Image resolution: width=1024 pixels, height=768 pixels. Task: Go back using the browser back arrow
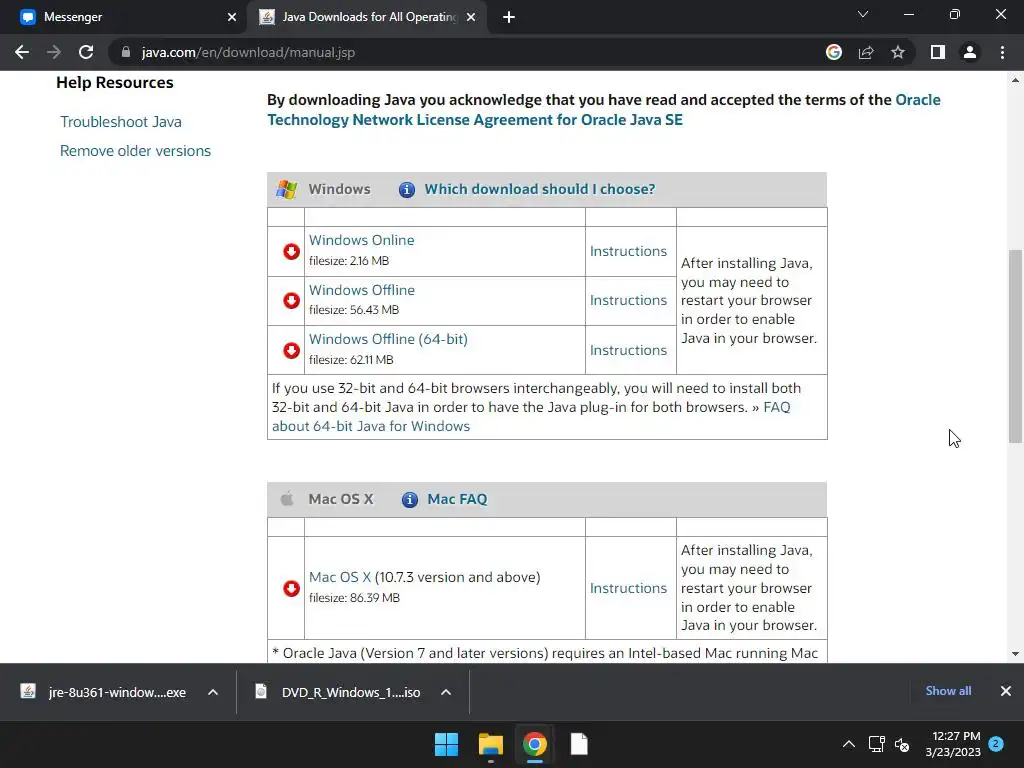22,52
